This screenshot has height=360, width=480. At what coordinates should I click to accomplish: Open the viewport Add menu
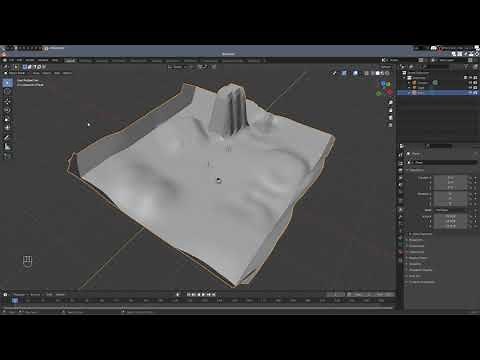click(x=57, y=73)
